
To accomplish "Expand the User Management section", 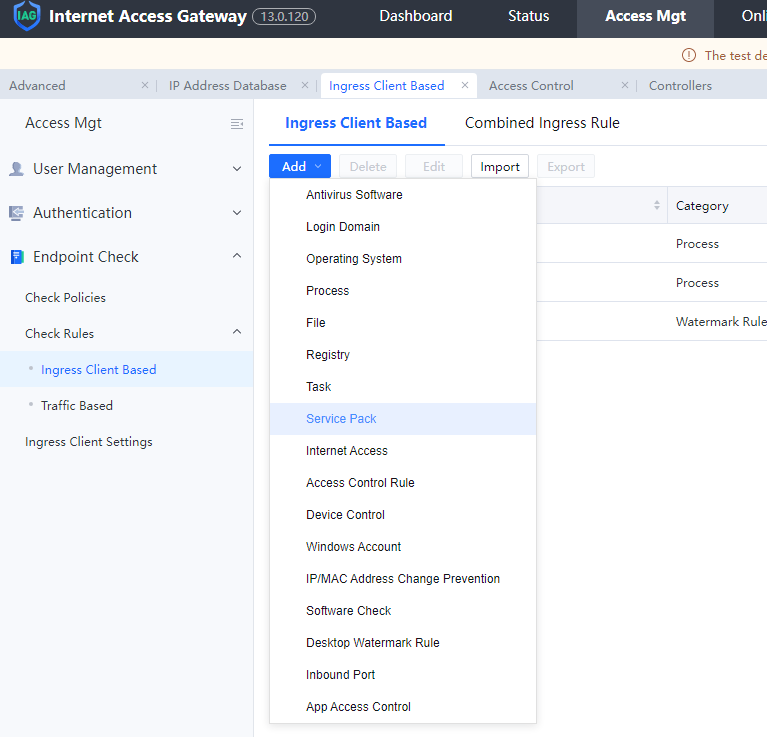I will 237,169.
